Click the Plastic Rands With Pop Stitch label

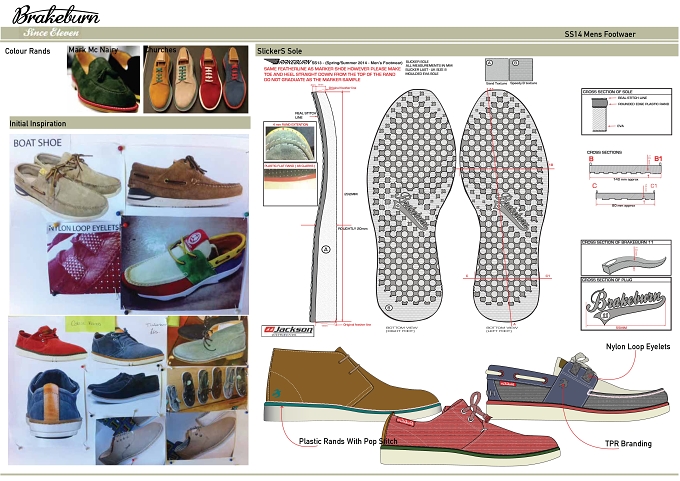pos(348,441)
